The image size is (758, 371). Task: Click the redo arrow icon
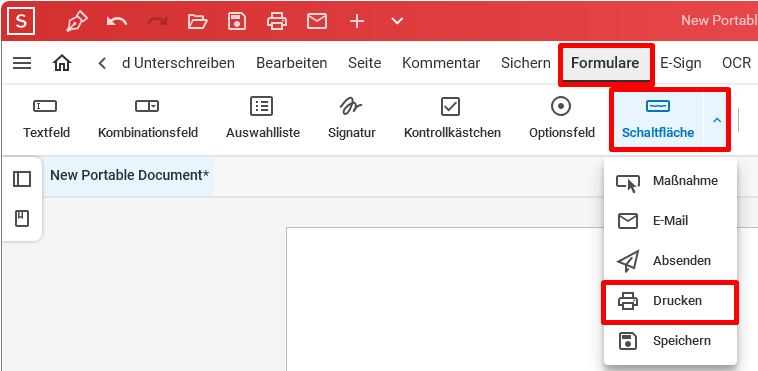[157, 21]
